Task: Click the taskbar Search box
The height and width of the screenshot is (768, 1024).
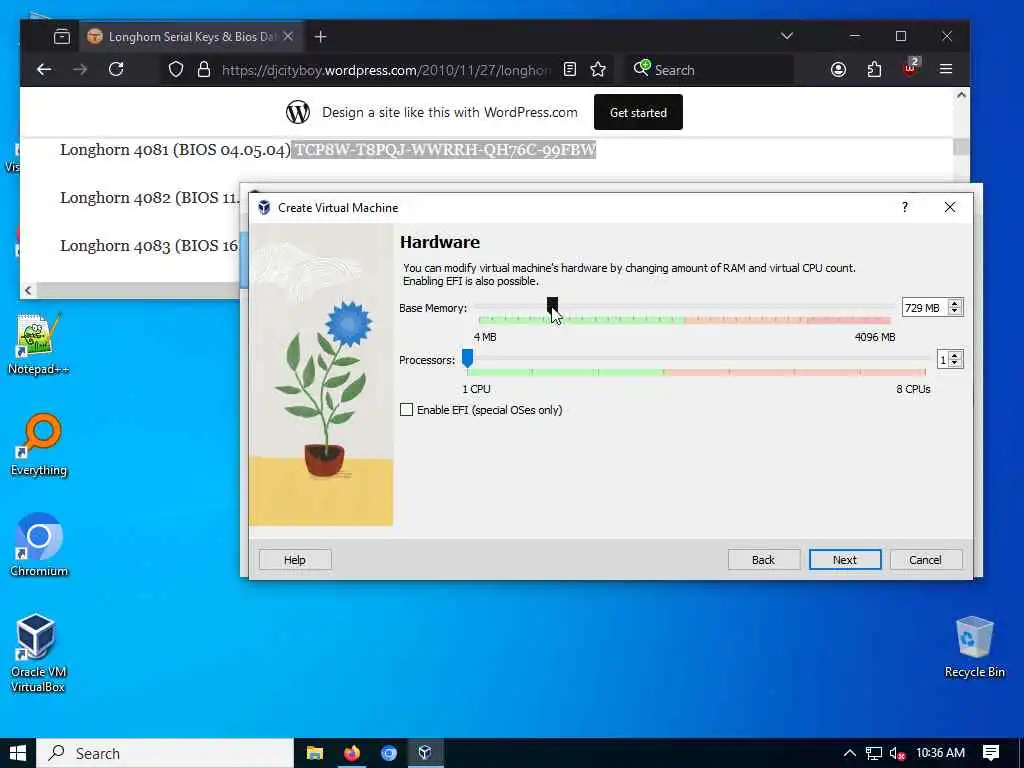Action: pyautogui.click(x=165, y=753)
